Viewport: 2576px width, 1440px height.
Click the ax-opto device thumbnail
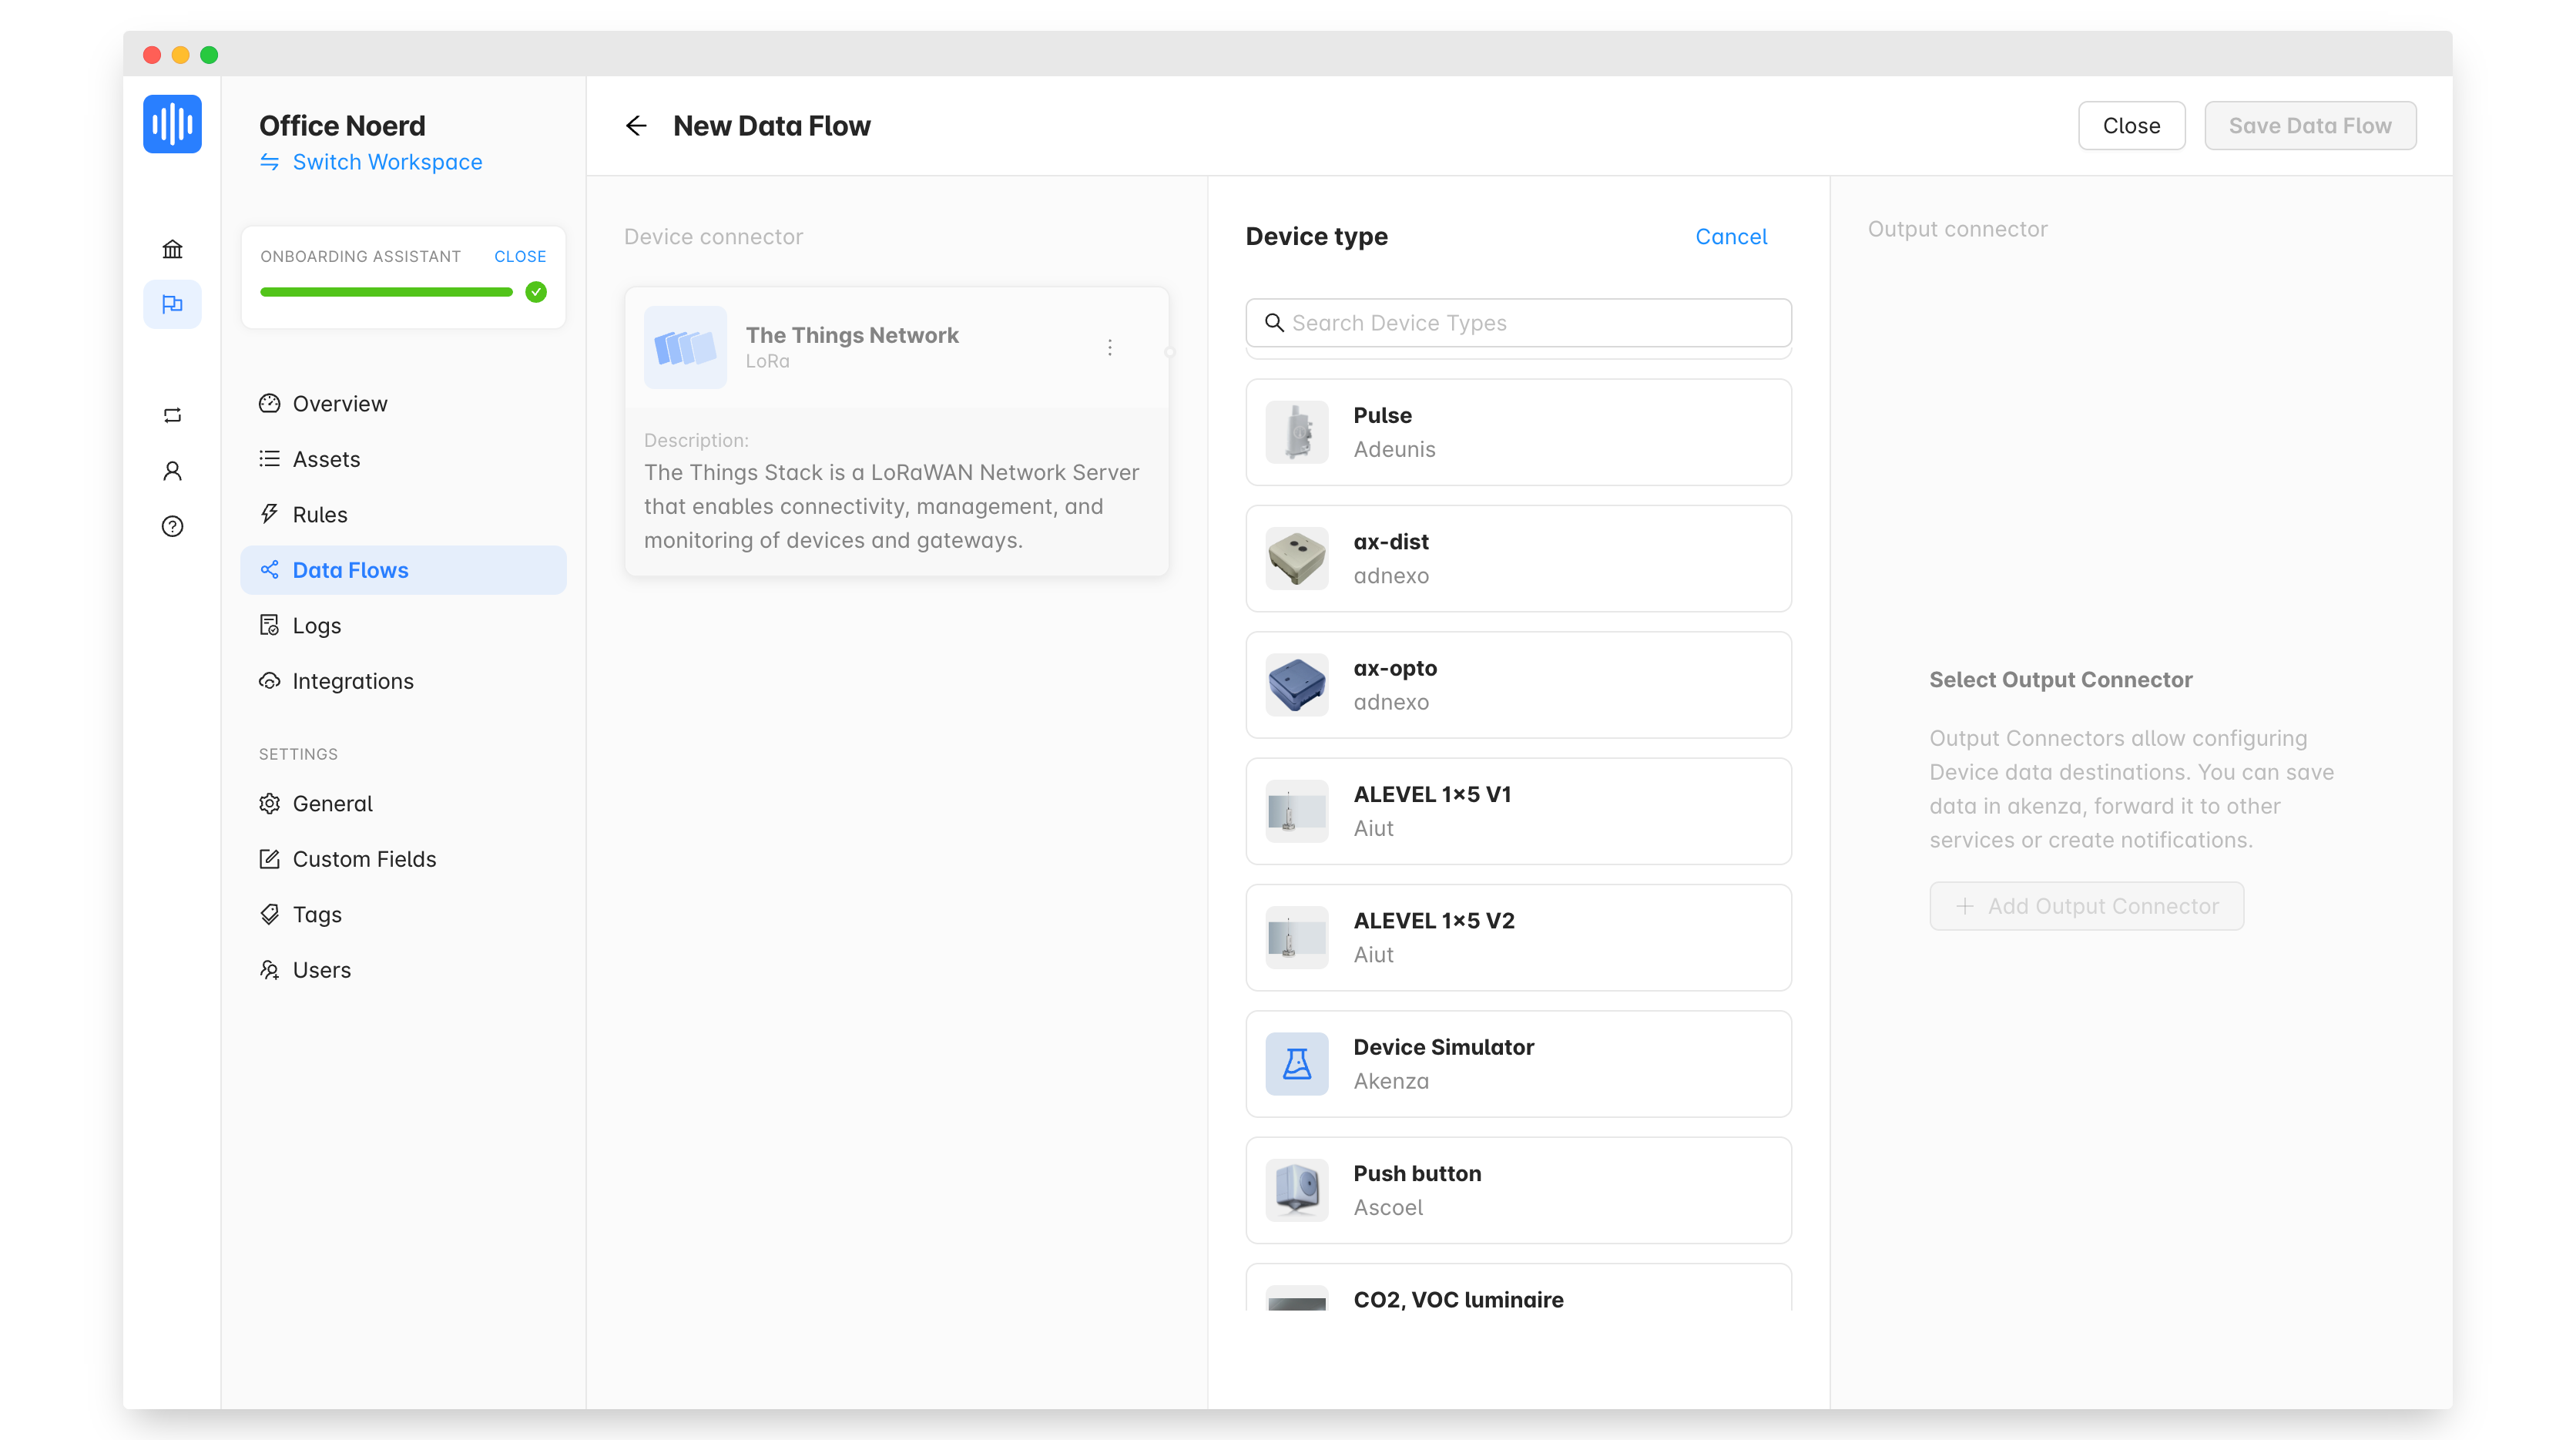(1297, 685)
